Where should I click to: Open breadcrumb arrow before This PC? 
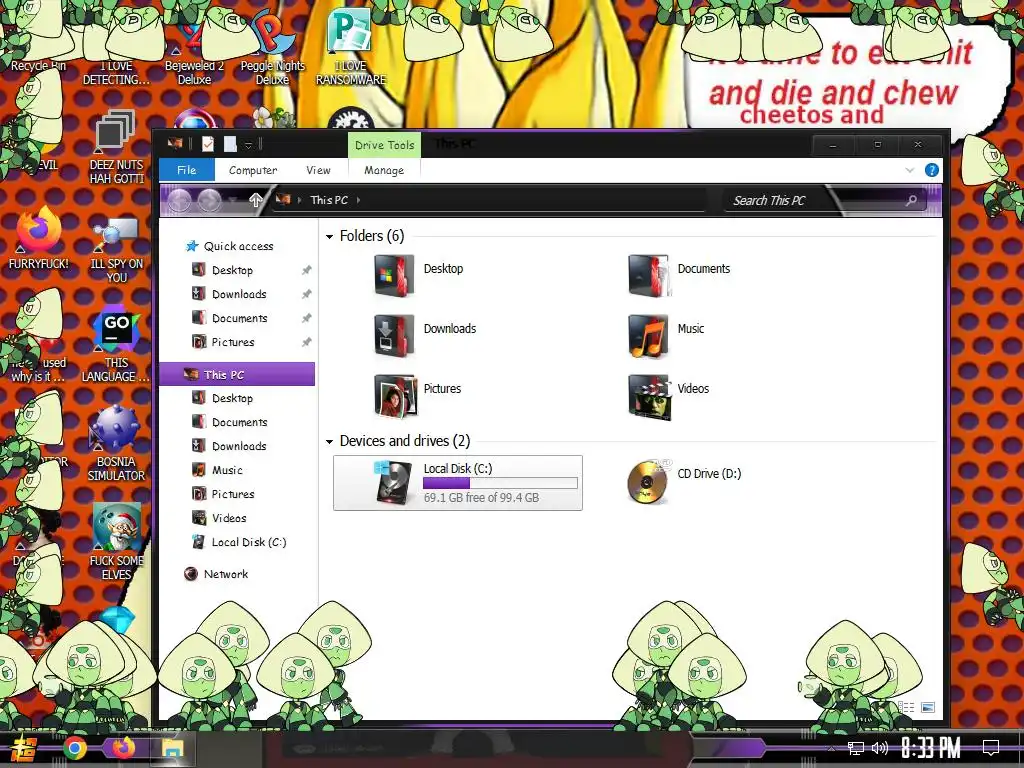(x=300, y=200)
